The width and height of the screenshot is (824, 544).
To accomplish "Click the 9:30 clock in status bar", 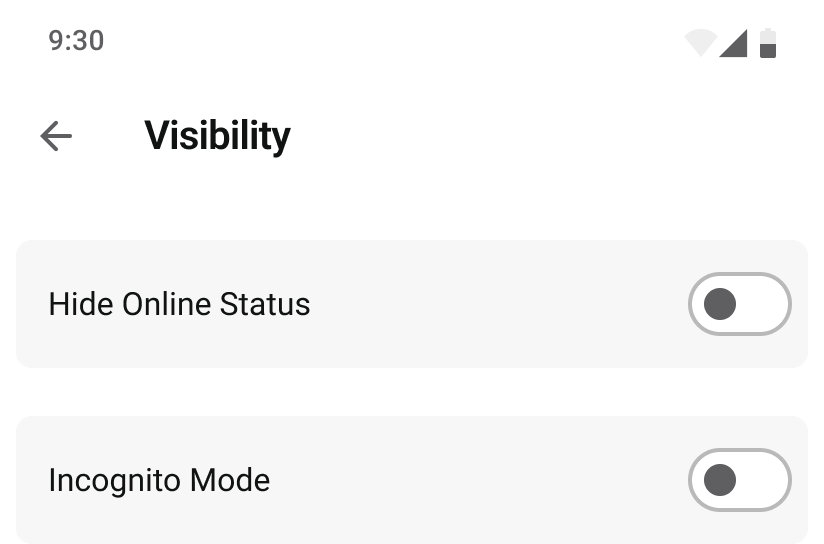I will 76,41.
